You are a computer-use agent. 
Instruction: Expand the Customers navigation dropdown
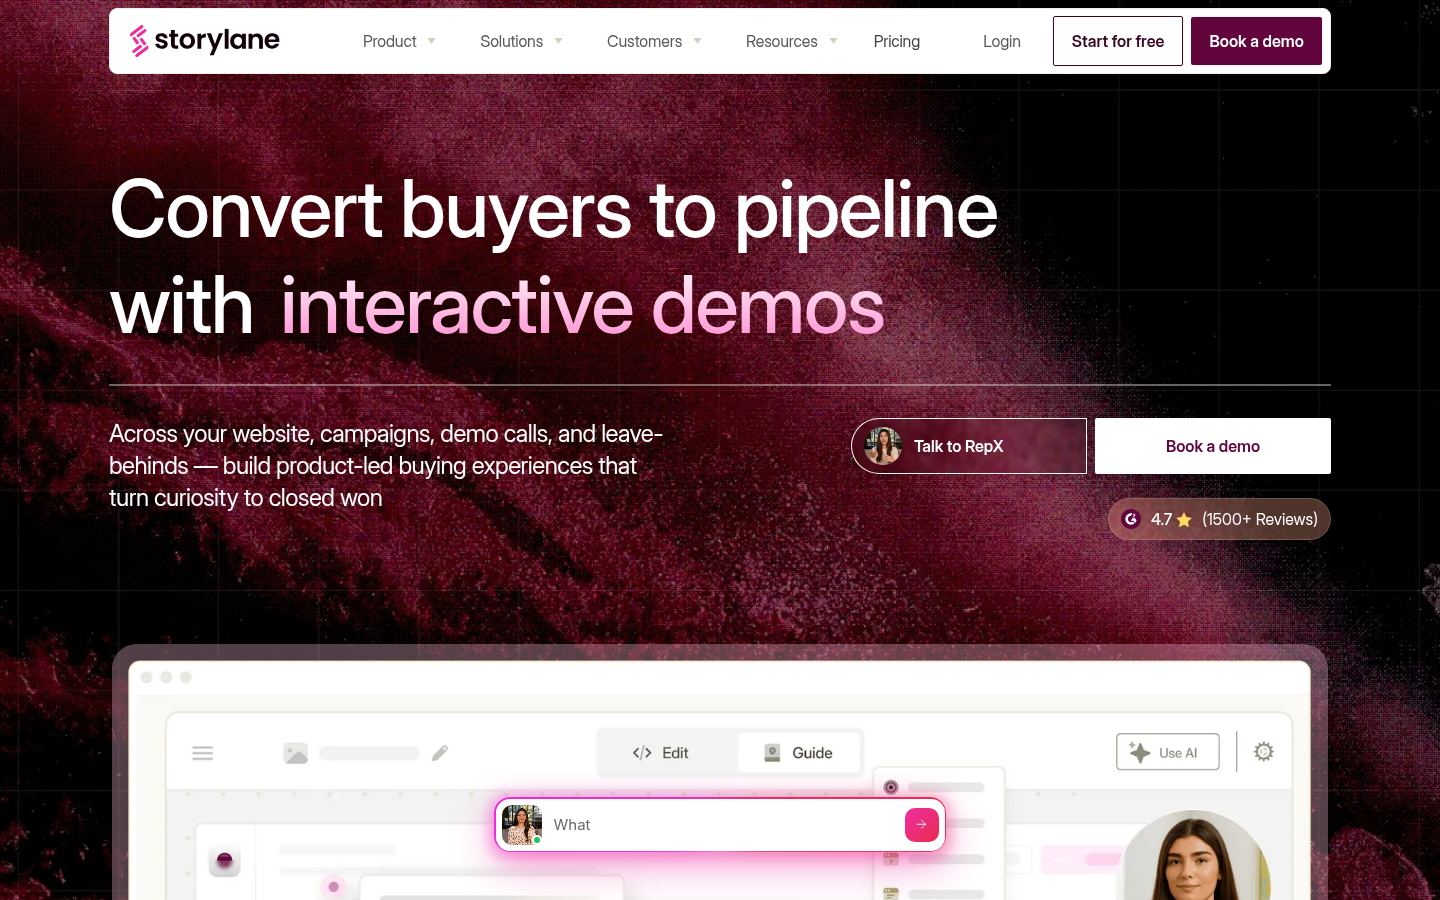tap(654, 41)
